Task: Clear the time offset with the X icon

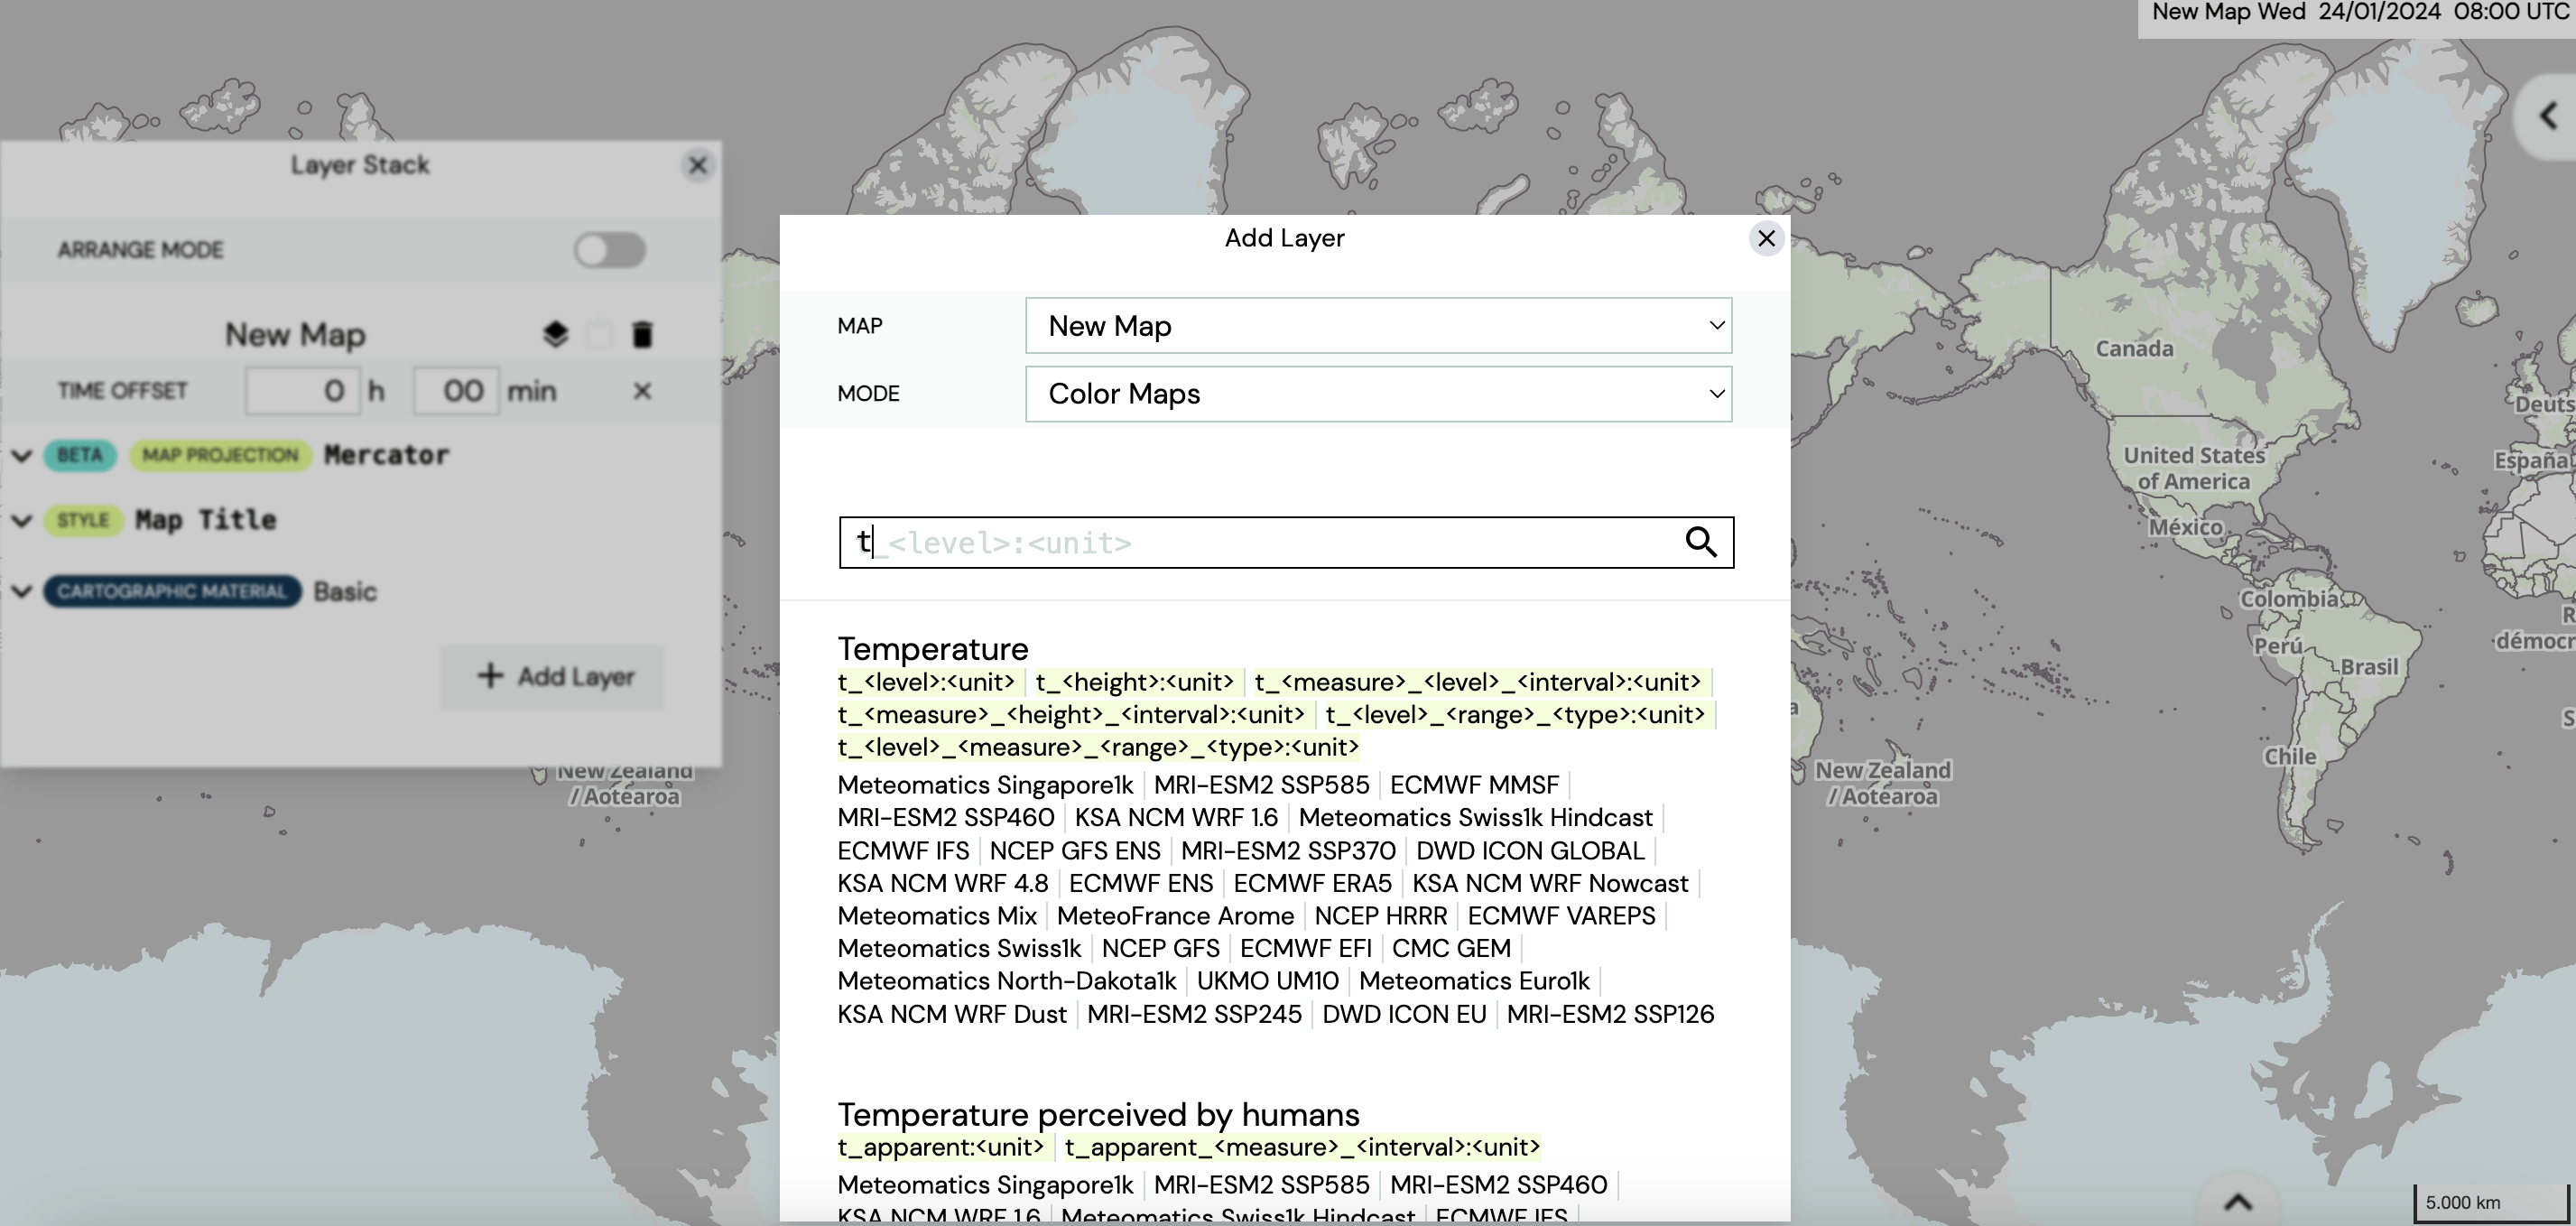Action: click(642, 391)
